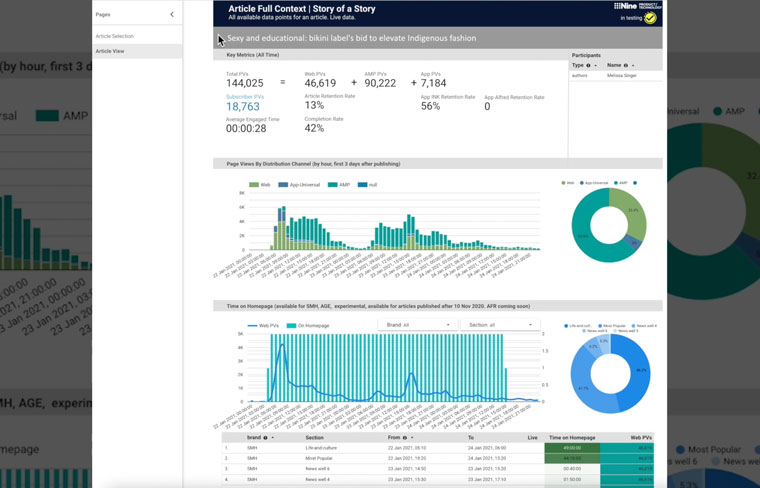This screenshot has height=488, width=760.
Task: Click info icon next to brand header
Action: tap(265, 438)
